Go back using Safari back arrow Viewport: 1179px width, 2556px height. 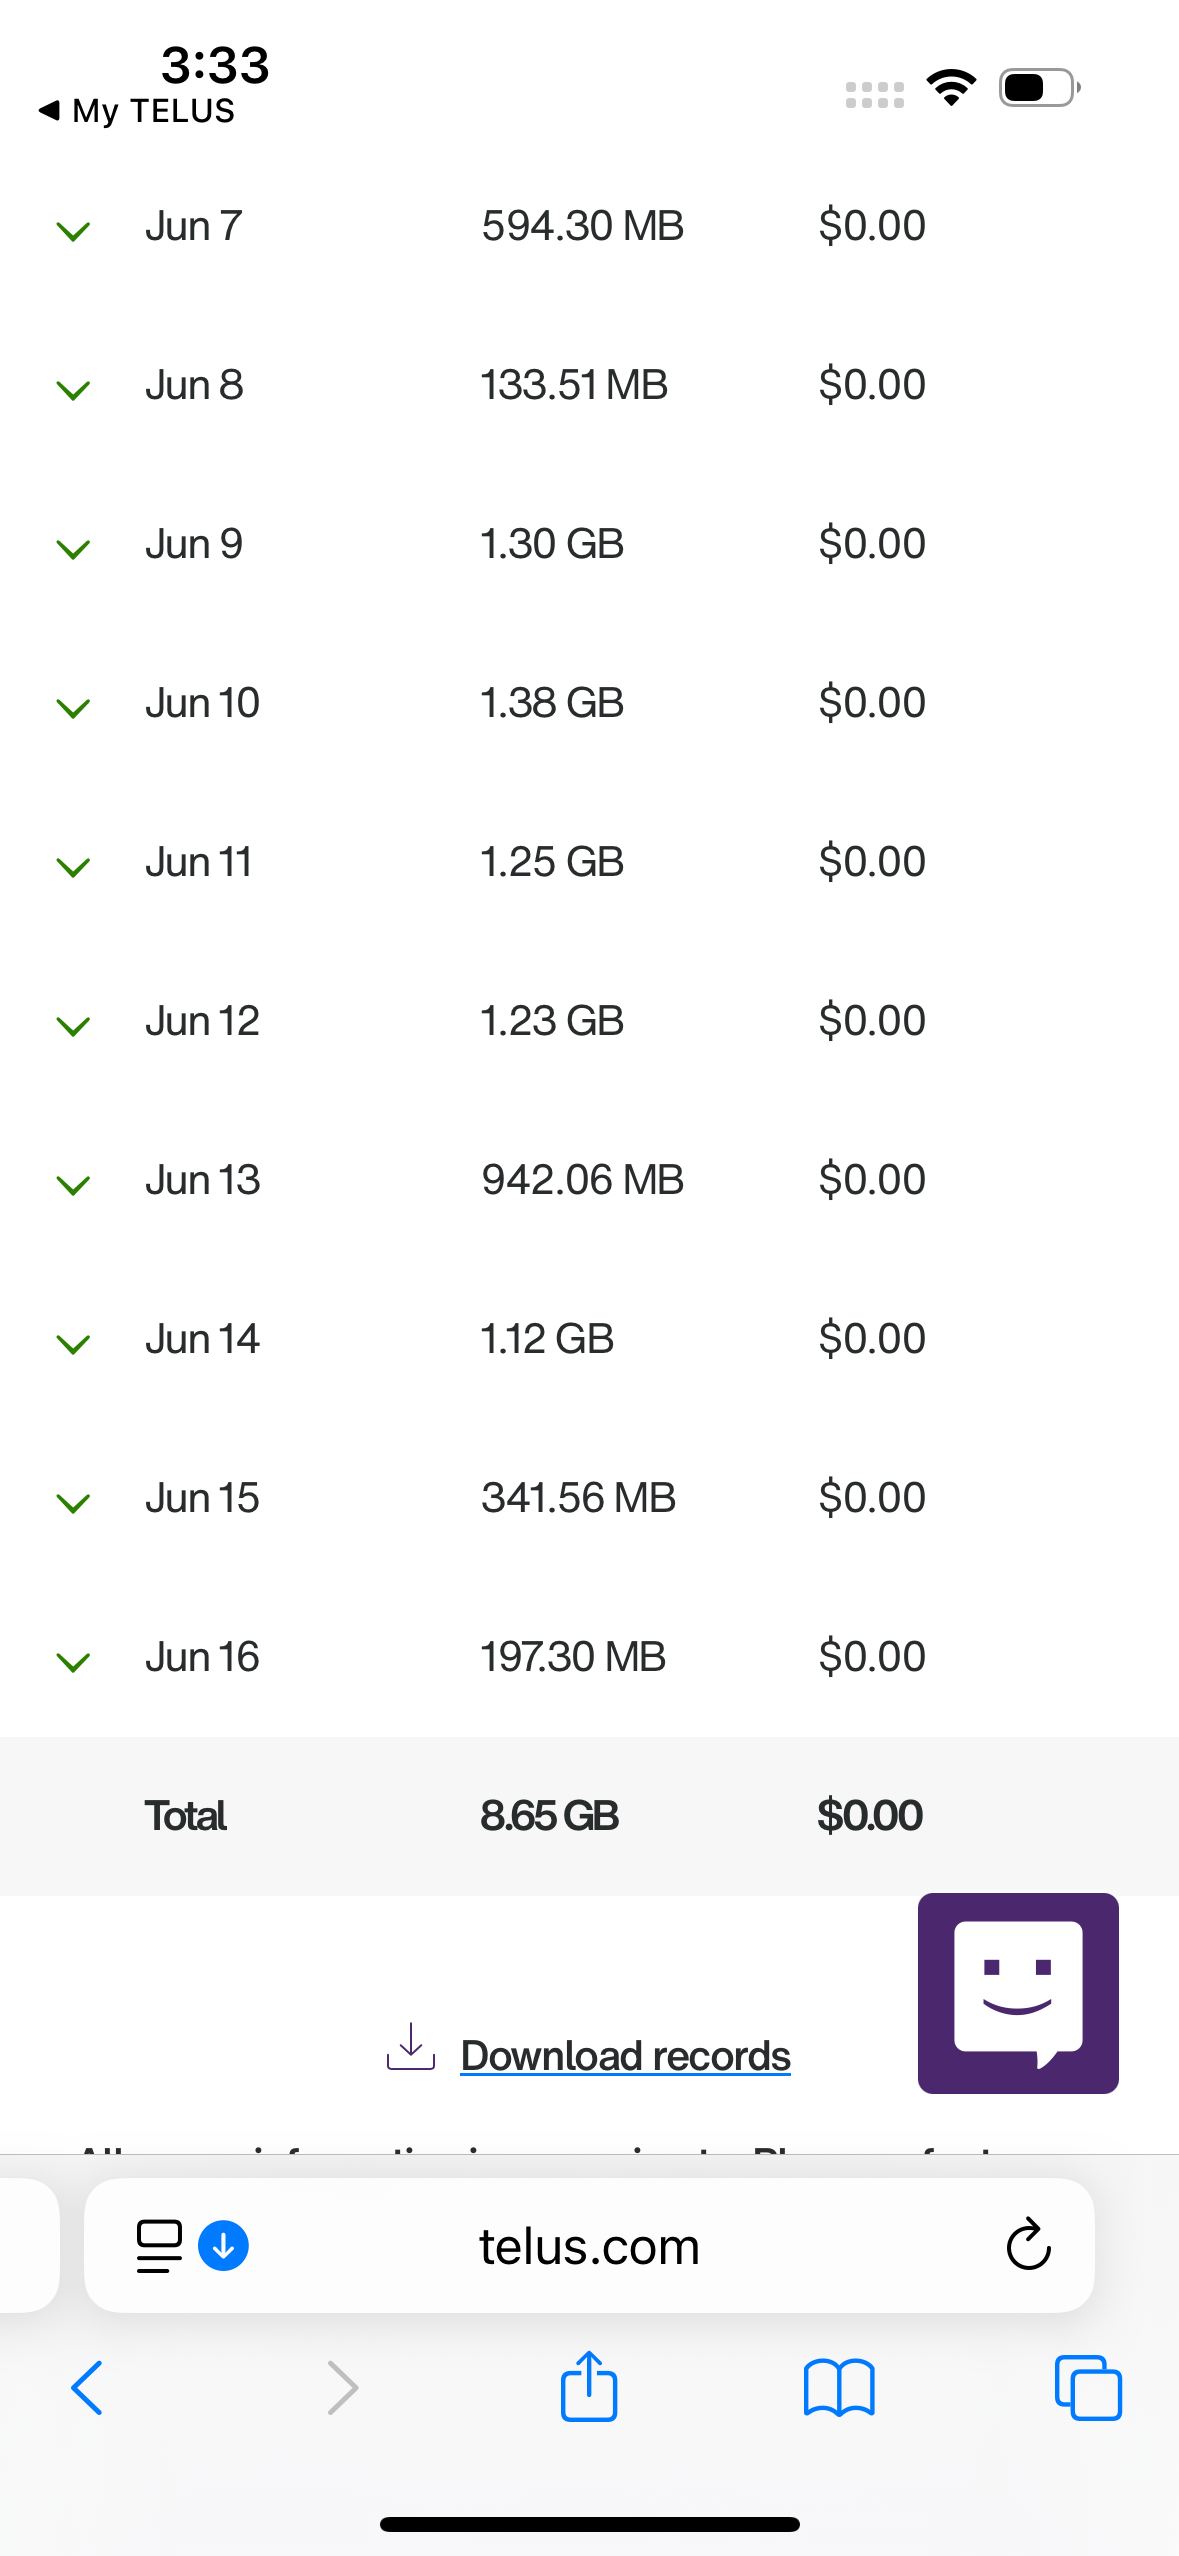point(87,2388)
